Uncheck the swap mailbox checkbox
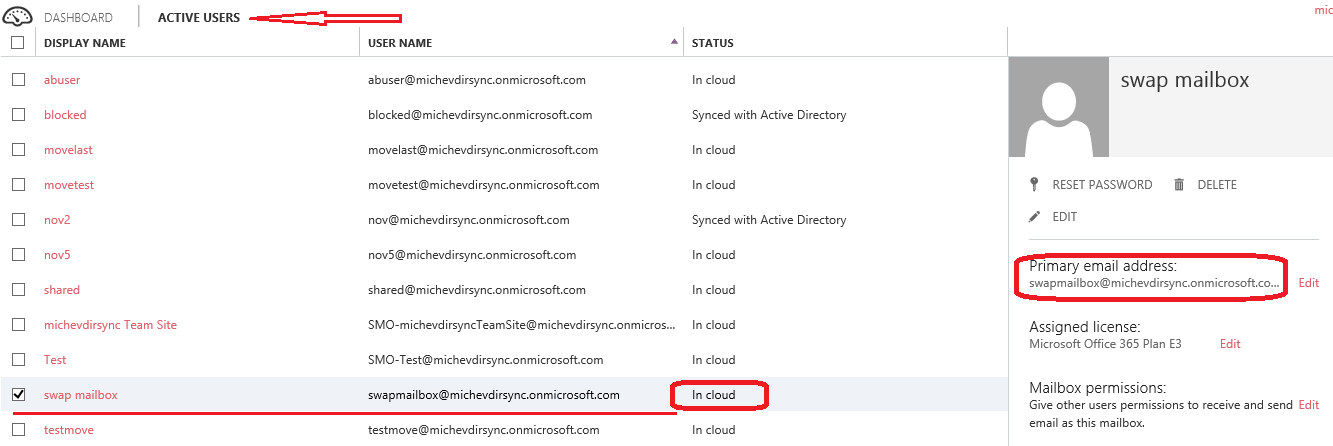Viewport: 1333px width, 446px height. [x=18, y=395]
